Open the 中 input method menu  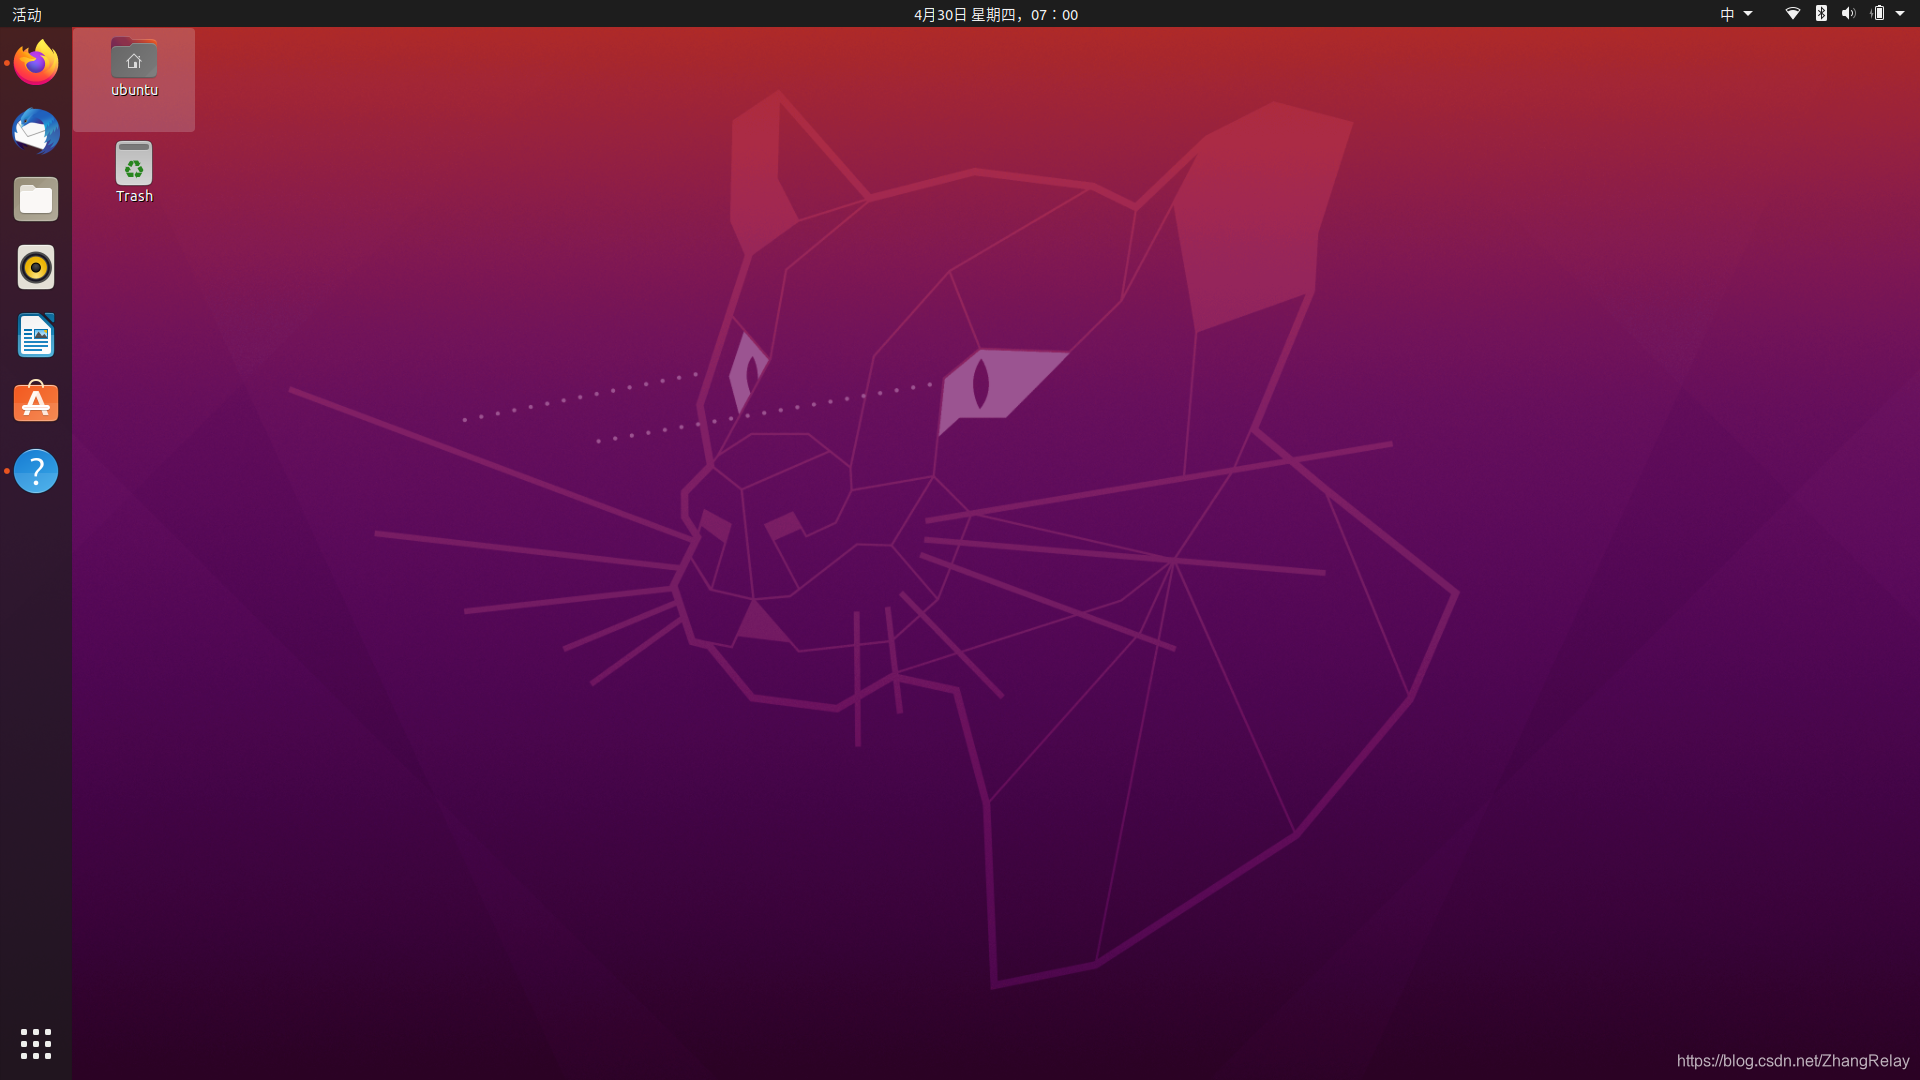click(x=1736, y=14)
